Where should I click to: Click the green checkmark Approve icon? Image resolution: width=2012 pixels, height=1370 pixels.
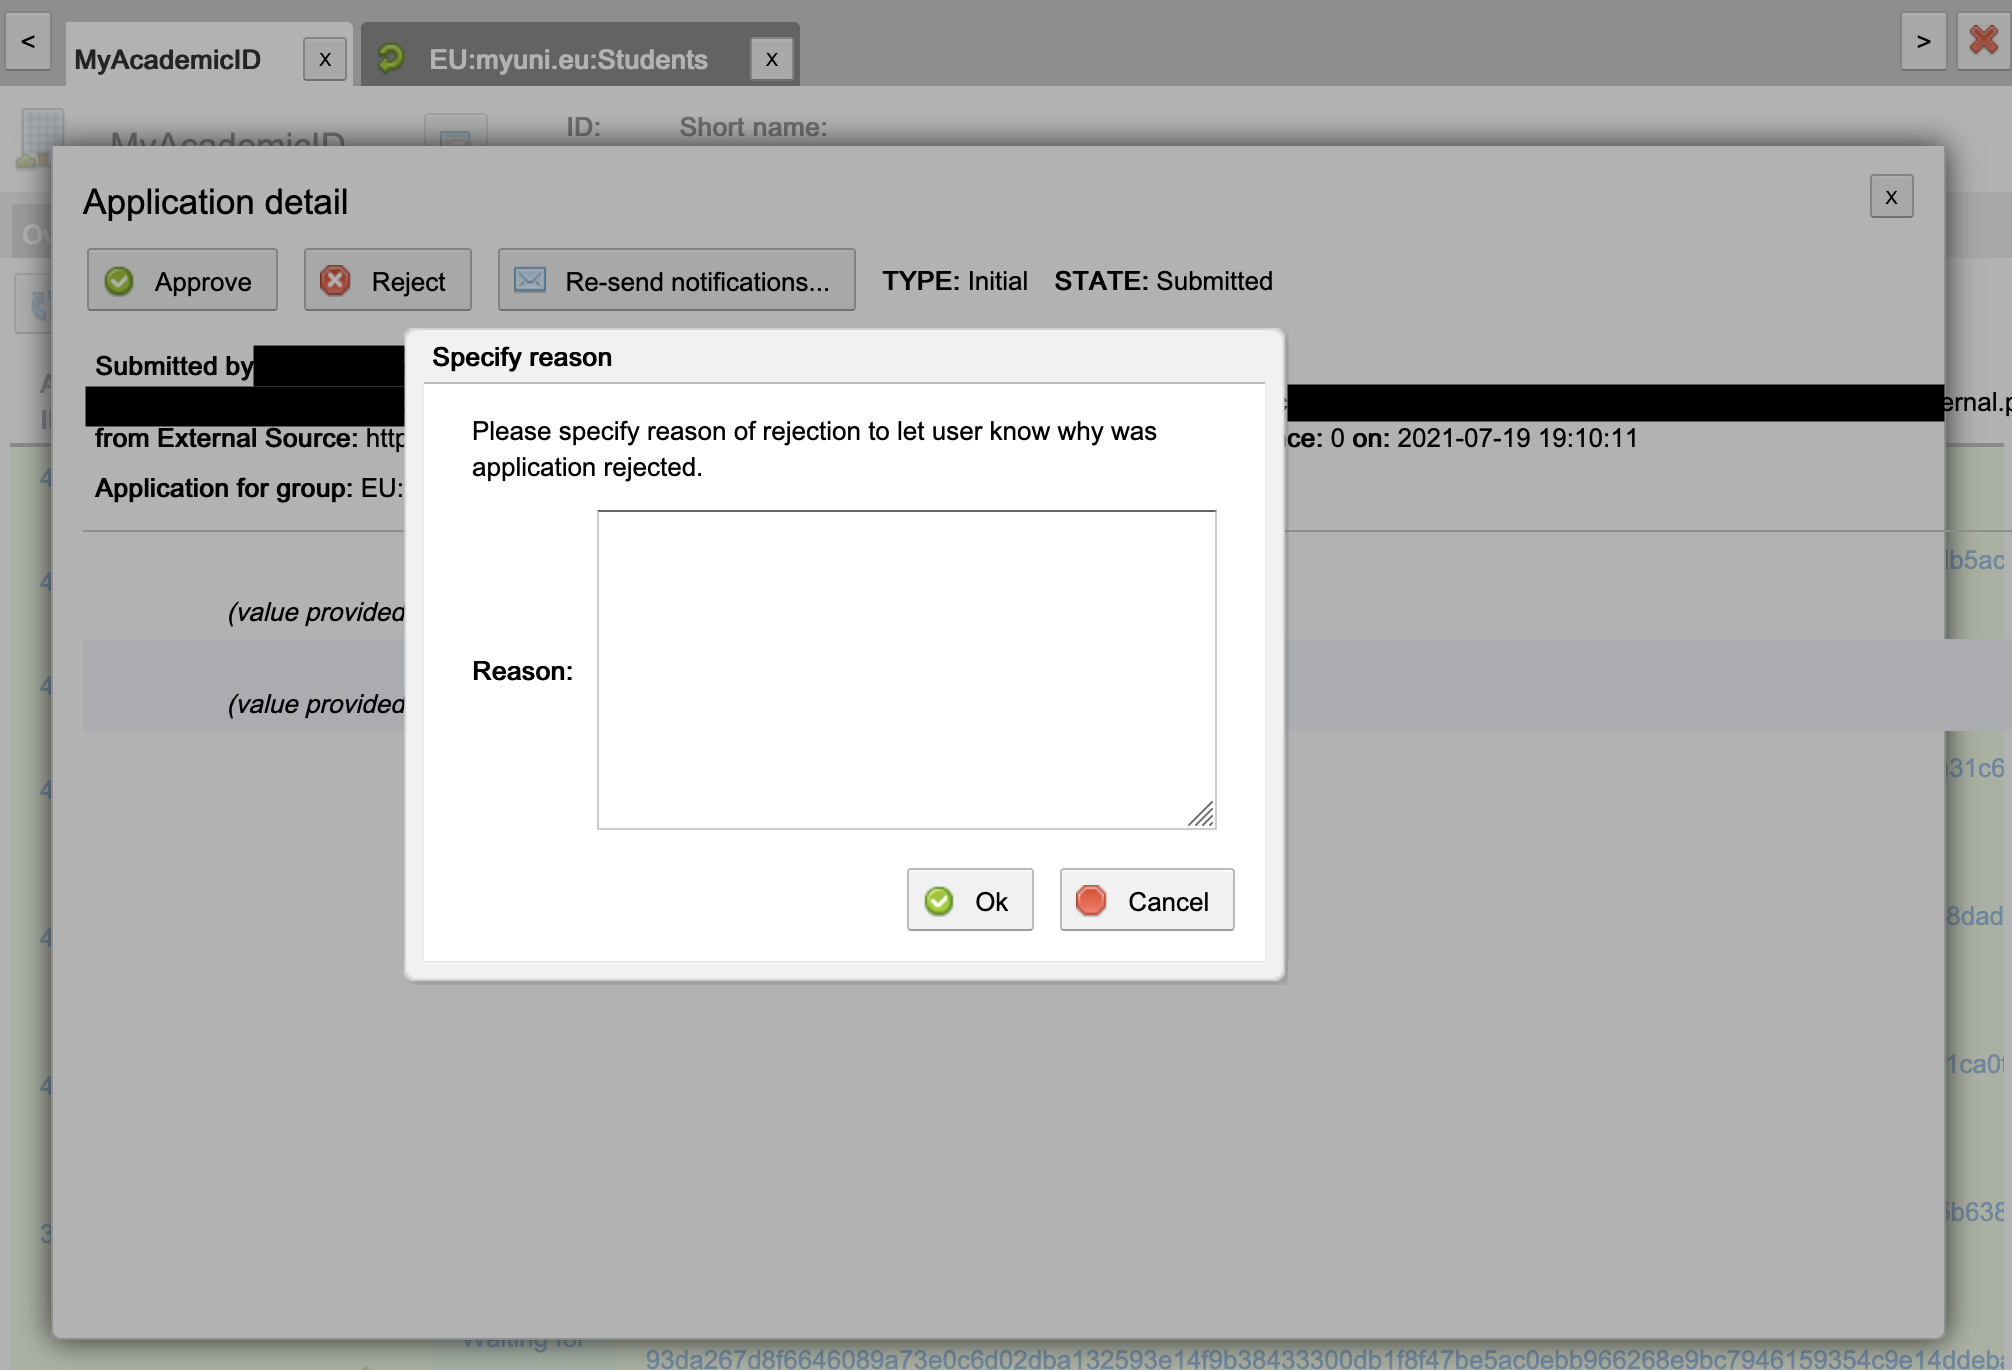click(x=120, y=281)
